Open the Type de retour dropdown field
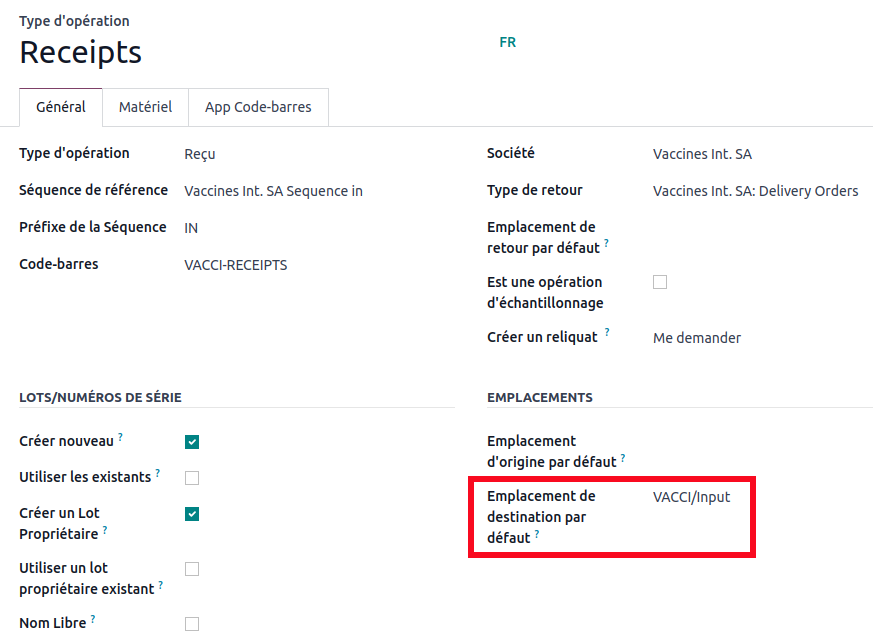The height and width of the screenshot is (643, 873). (755, 191)
